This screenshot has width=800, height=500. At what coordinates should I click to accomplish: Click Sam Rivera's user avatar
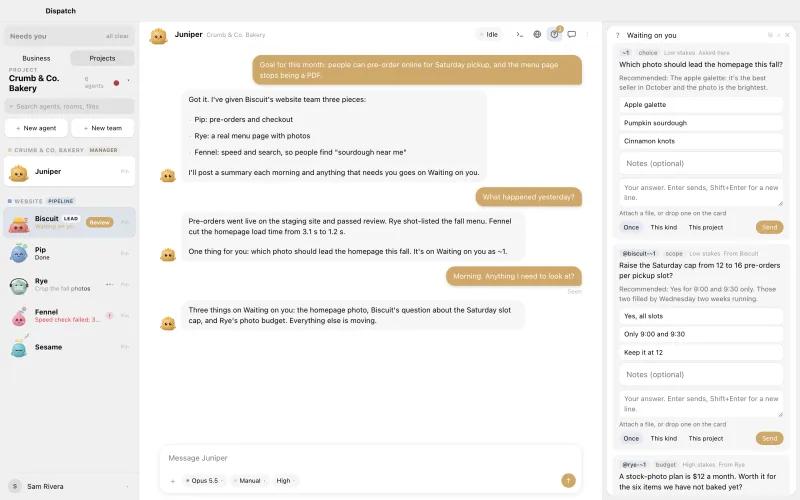[15, 486]
